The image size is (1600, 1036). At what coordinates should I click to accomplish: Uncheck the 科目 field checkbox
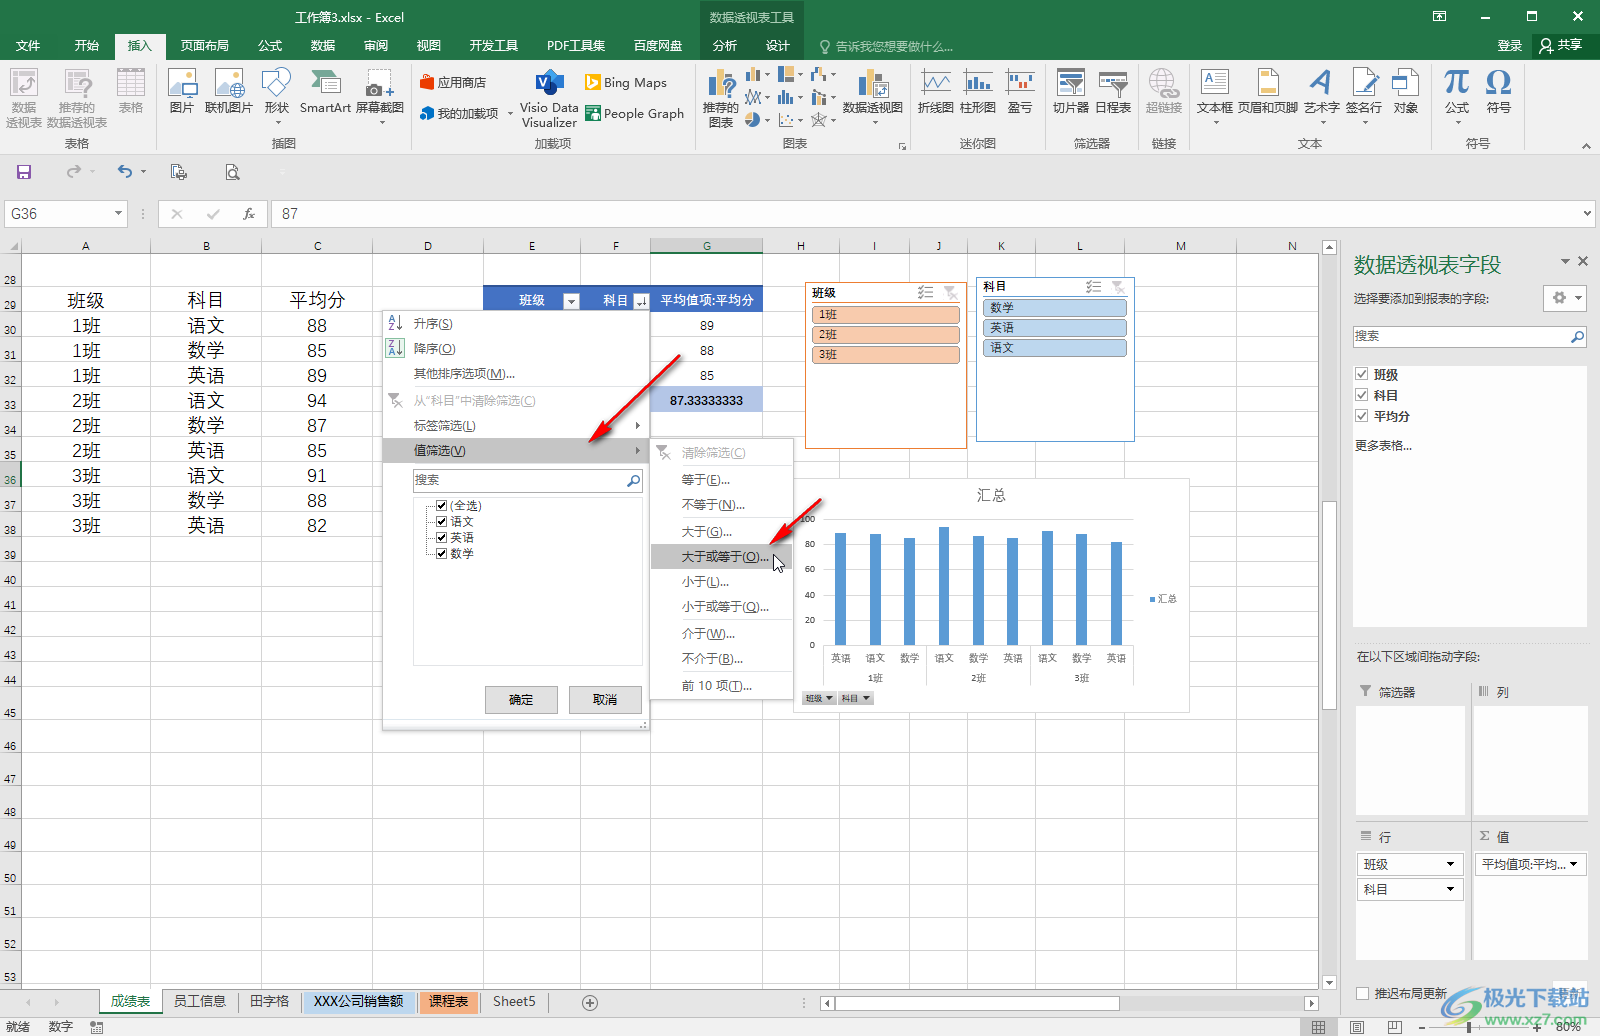(1362, 395)
